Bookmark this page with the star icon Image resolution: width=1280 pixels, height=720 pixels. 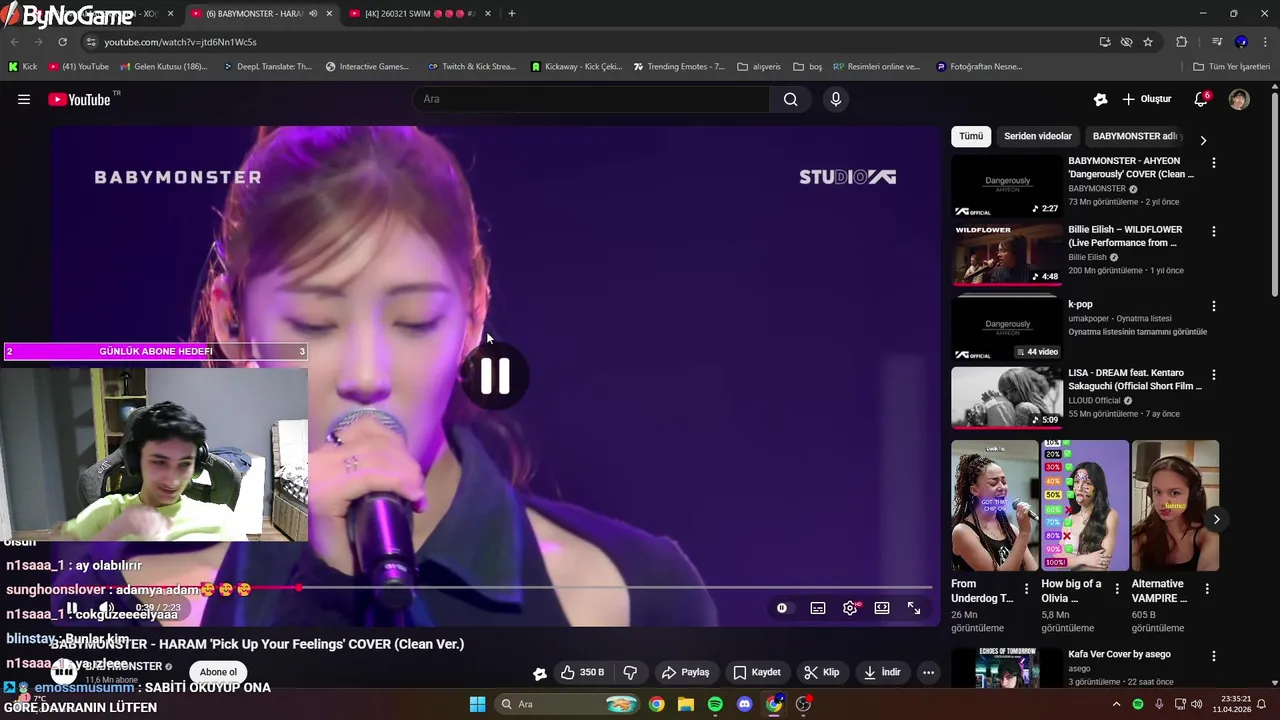(x=1148, y=42)
